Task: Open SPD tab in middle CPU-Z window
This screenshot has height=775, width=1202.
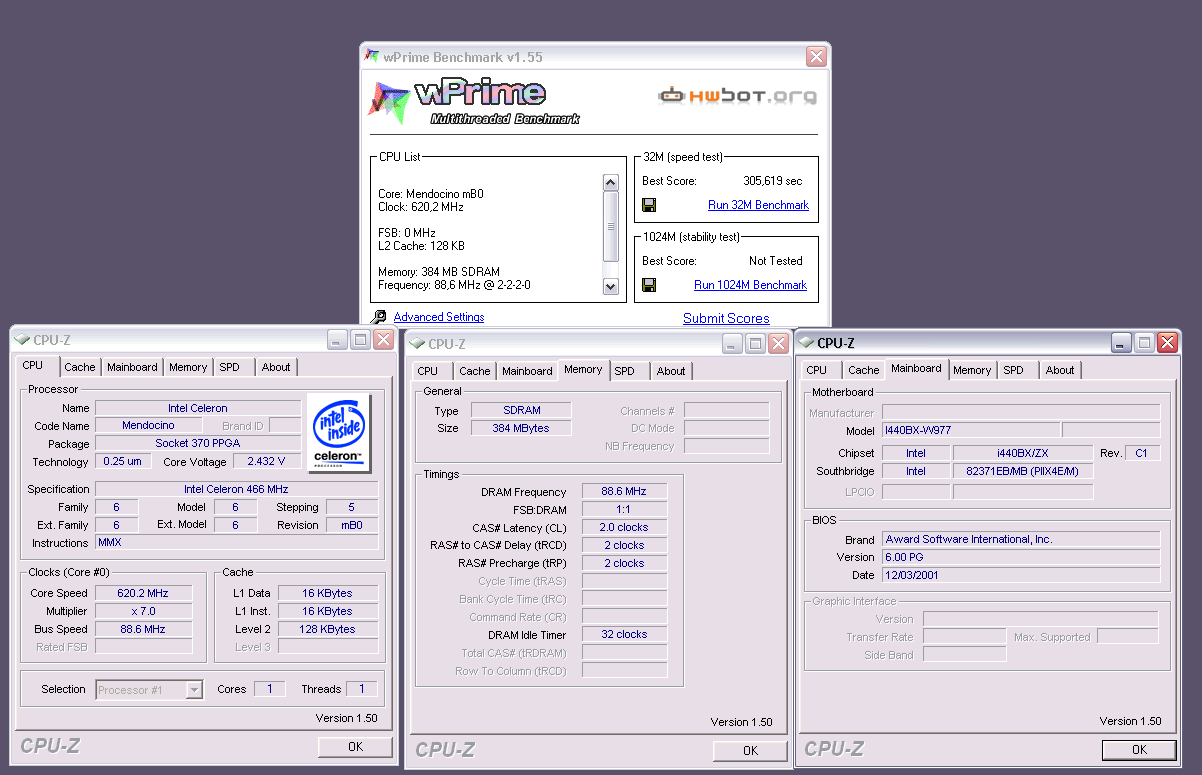Action: [x=625, y=371]
